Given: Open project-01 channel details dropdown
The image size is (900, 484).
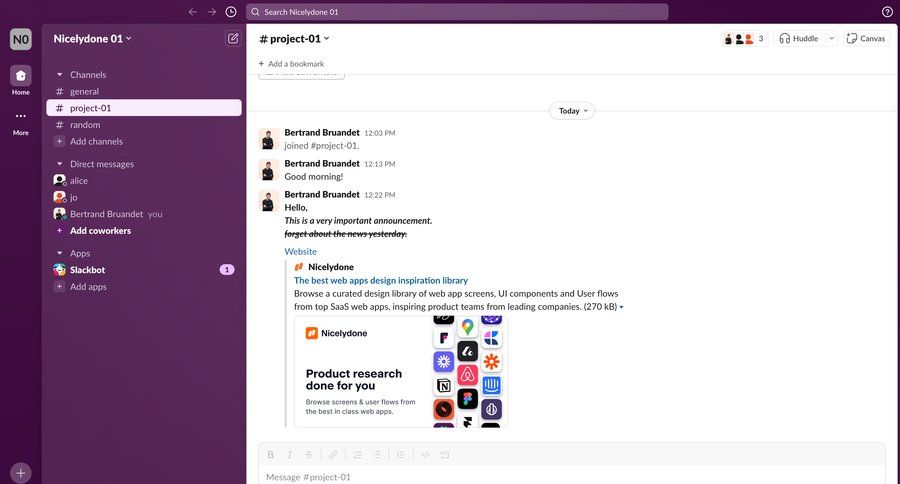Looking at the screenshot, I should (x=294, y=38).
